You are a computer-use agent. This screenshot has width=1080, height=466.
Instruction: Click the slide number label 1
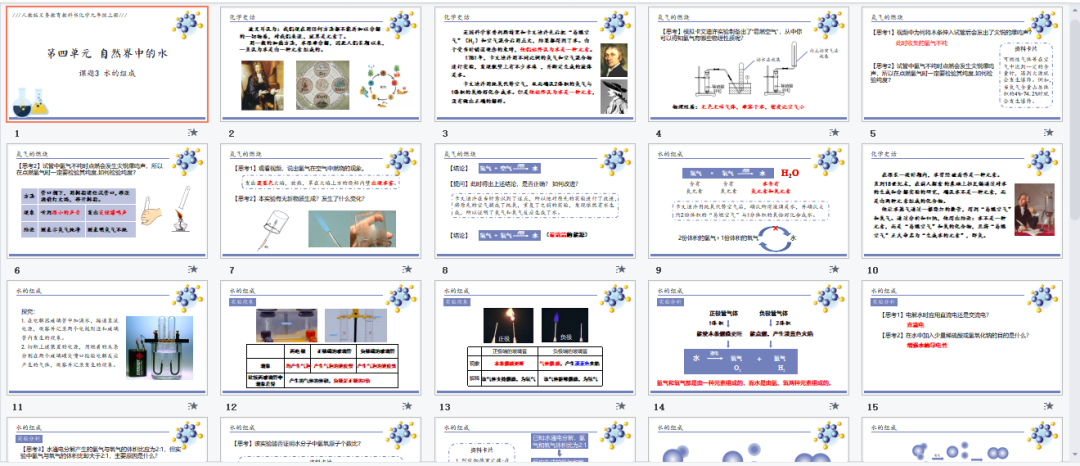pyautogui.click(x=17, y=134)
